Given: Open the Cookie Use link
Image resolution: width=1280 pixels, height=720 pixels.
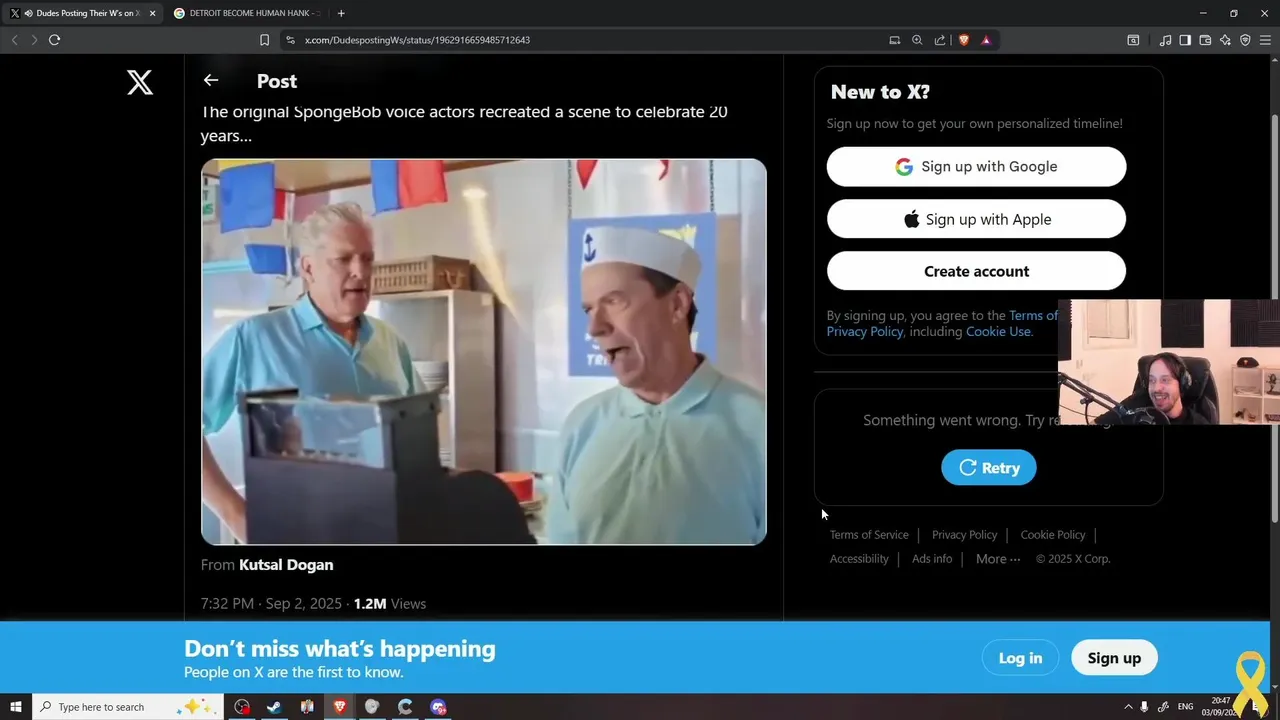Looking at the screenshot, I should pos(998,332).
